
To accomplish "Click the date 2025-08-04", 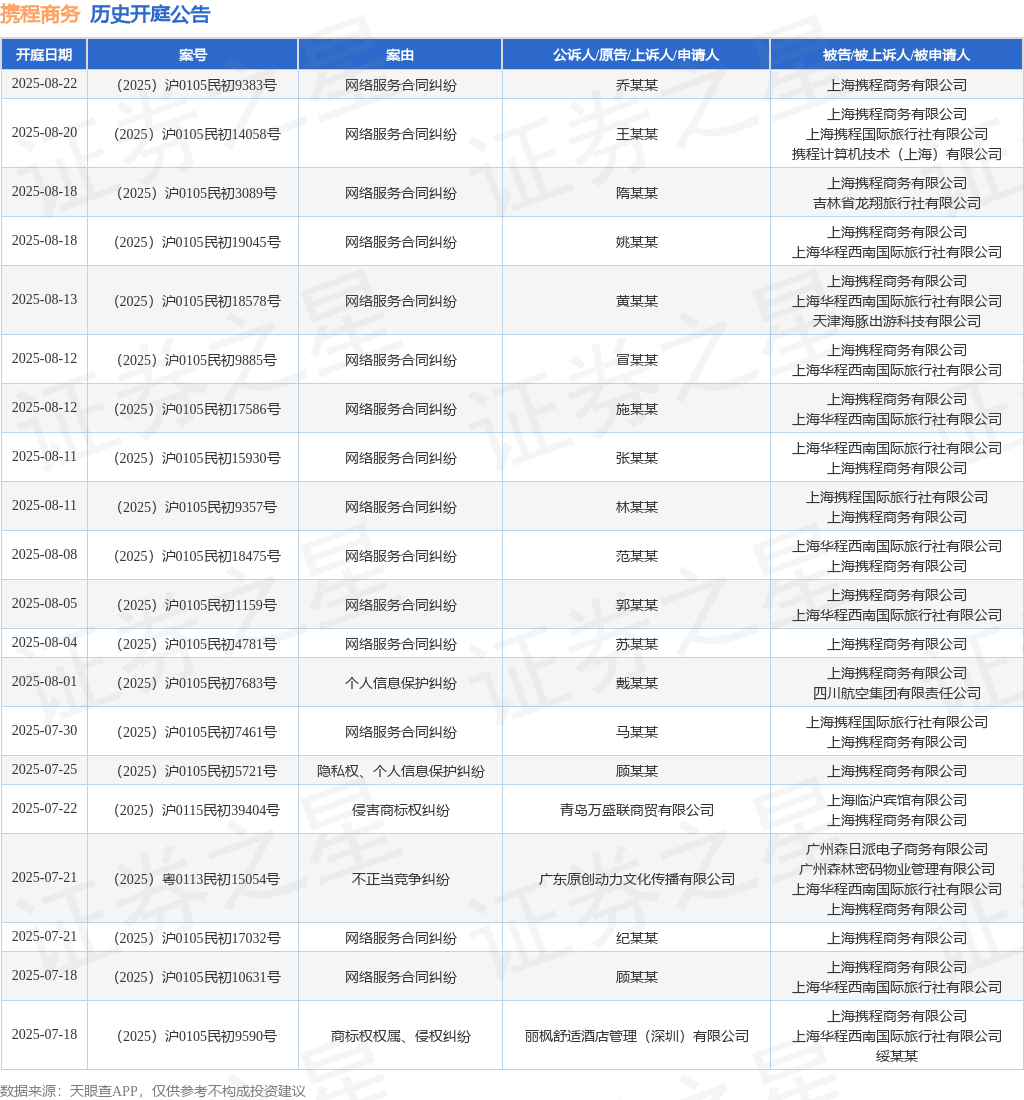I will click(x=44, y=643).
